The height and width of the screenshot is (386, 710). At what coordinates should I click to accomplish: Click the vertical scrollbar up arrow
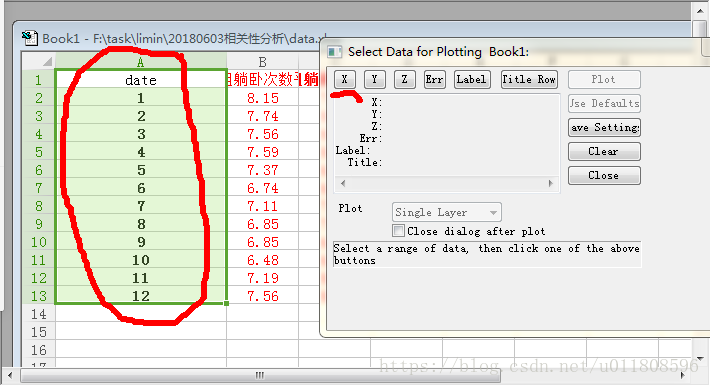tap(700, 10)
